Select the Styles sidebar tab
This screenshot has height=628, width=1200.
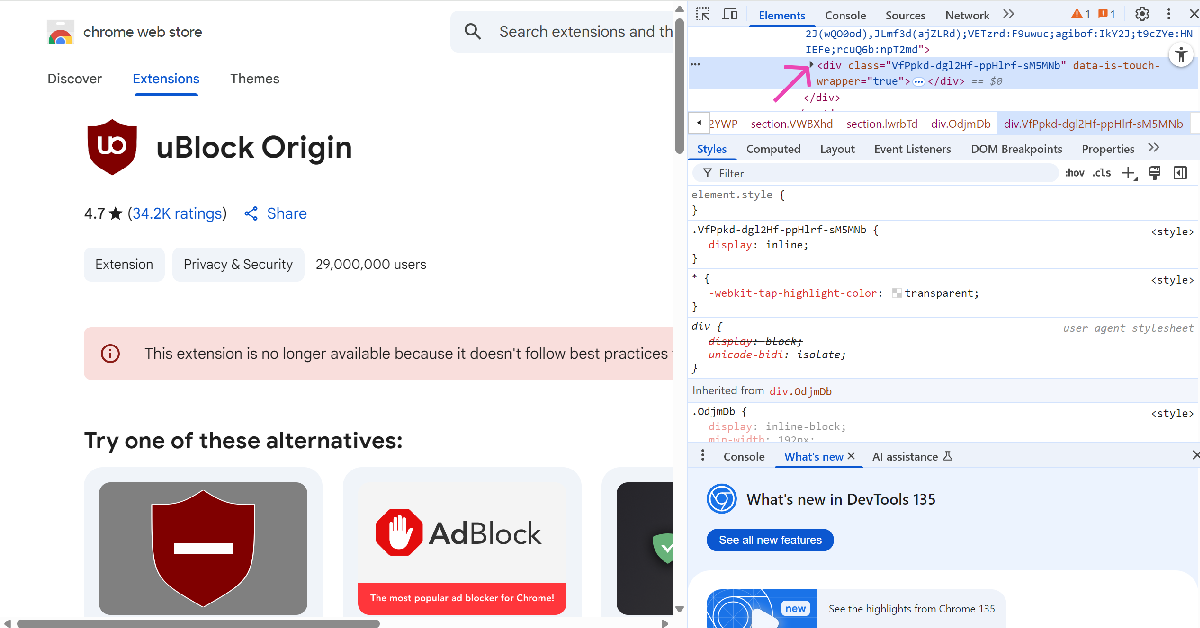[712, 149]
